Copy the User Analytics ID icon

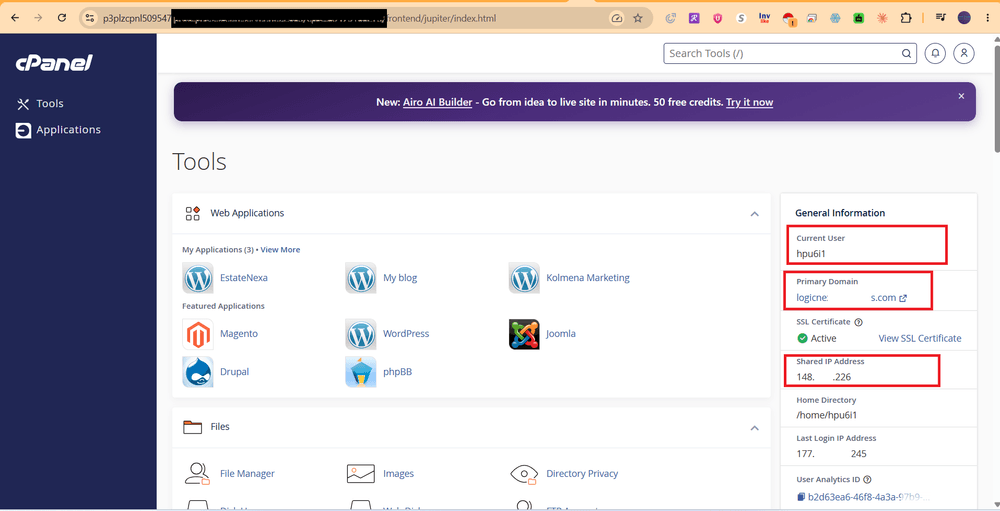tap(801, 496)
